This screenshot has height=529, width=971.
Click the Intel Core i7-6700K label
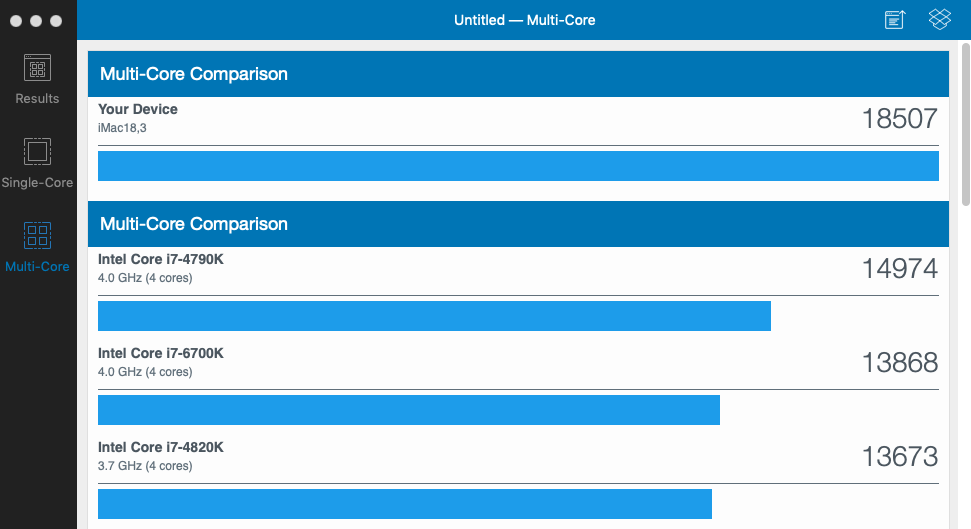(x=160, y=353)
